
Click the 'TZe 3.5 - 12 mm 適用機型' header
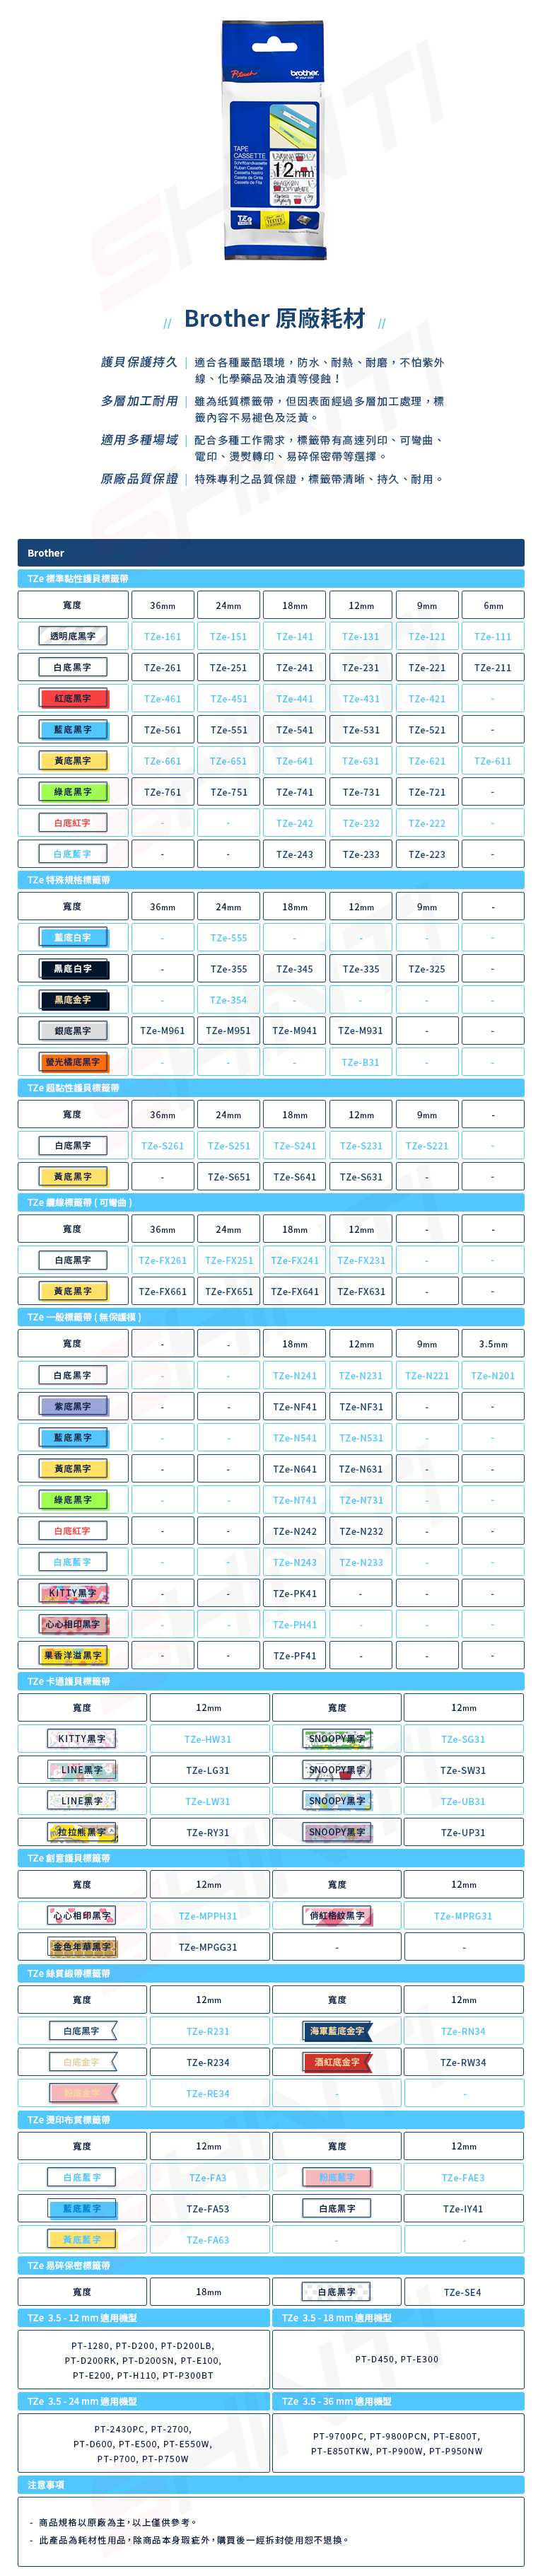click(144, 2317)
